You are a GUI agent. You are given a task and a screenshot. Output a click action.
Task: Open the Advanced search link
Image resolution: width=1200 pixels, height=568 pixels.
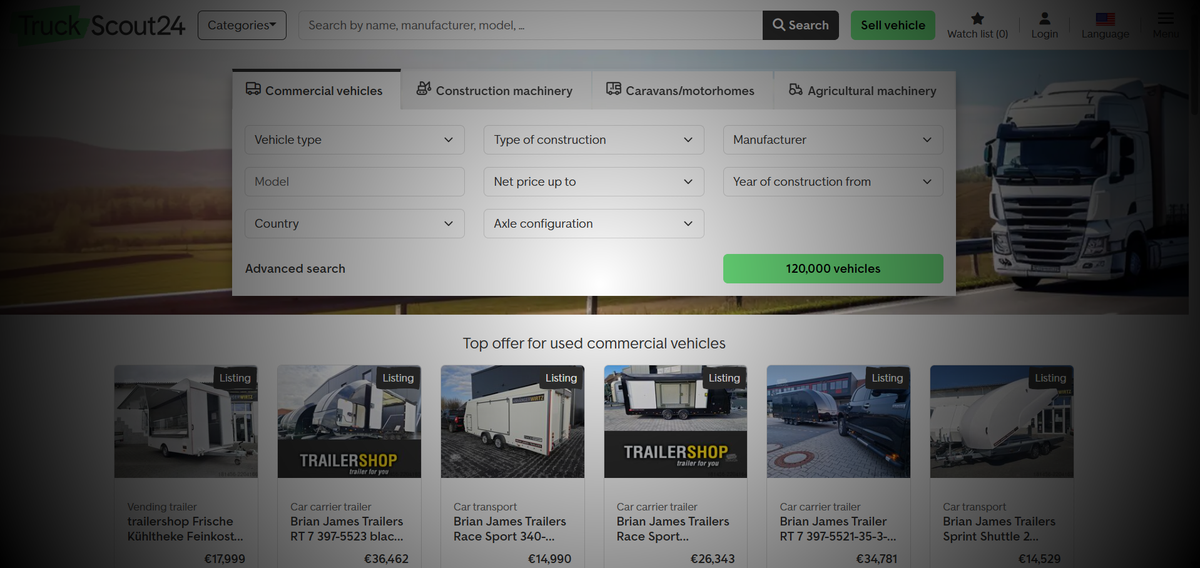tap(295, 269)
